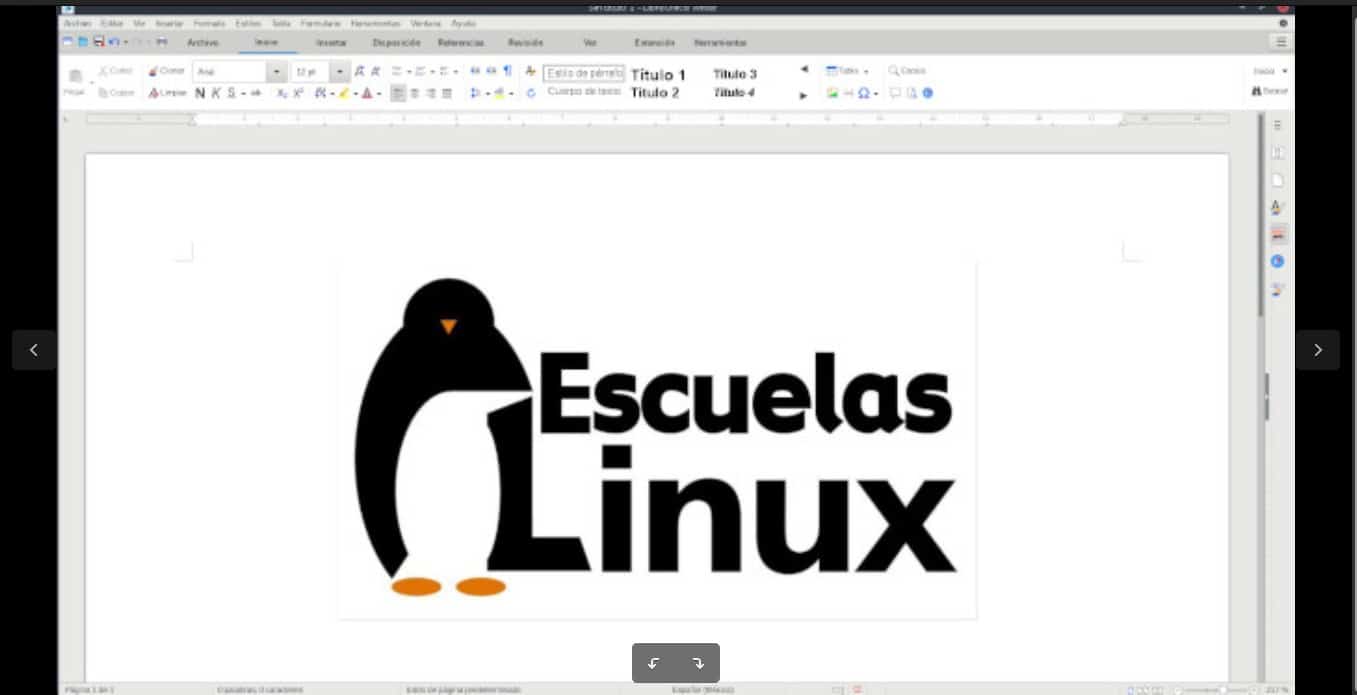The image size is (1357, 695).
Task: Select right text alignment
Action: (431, 93)
